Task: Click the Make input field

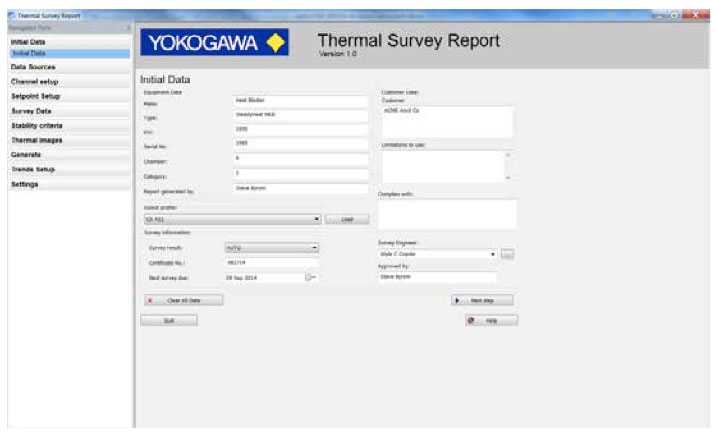Action: tap(300, 101)
